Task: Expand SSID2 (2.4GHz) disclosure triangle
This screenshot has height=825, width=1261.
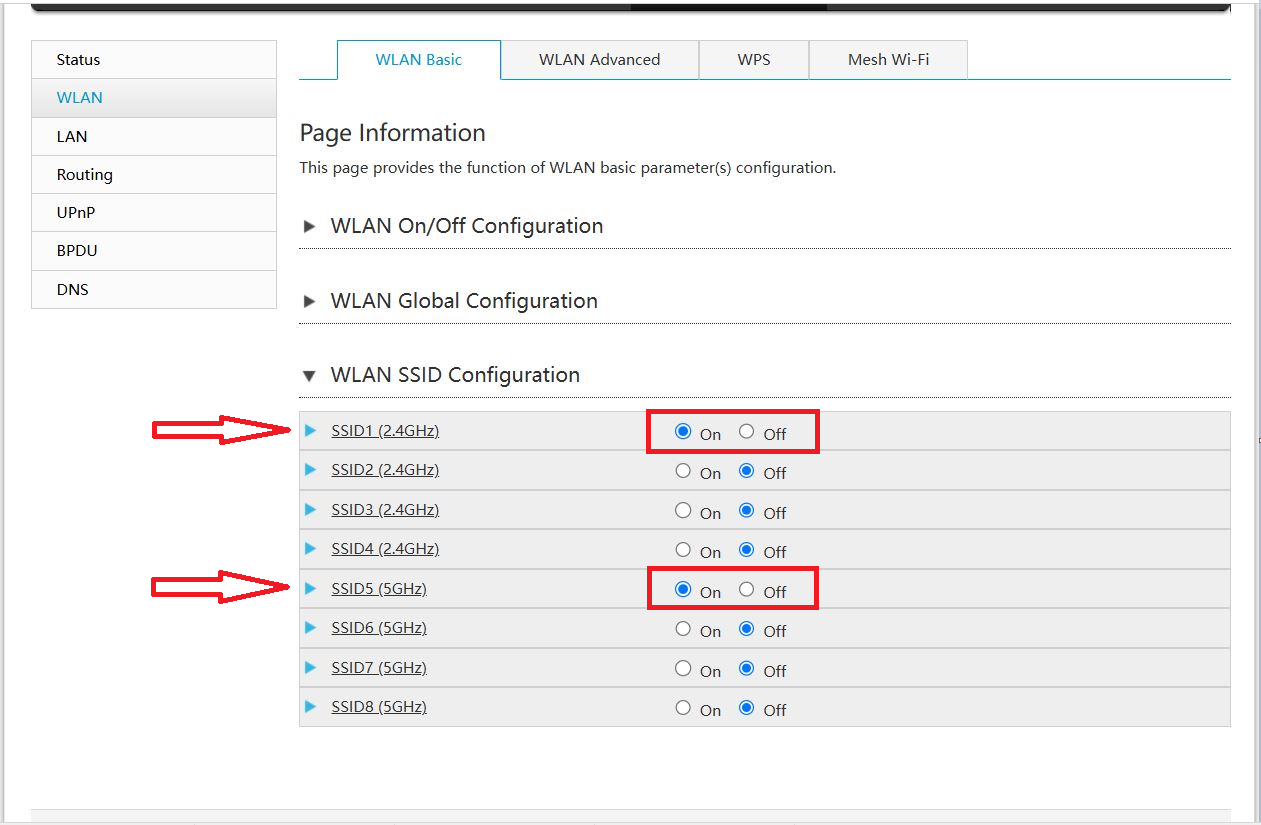Action: click(311, 470)
